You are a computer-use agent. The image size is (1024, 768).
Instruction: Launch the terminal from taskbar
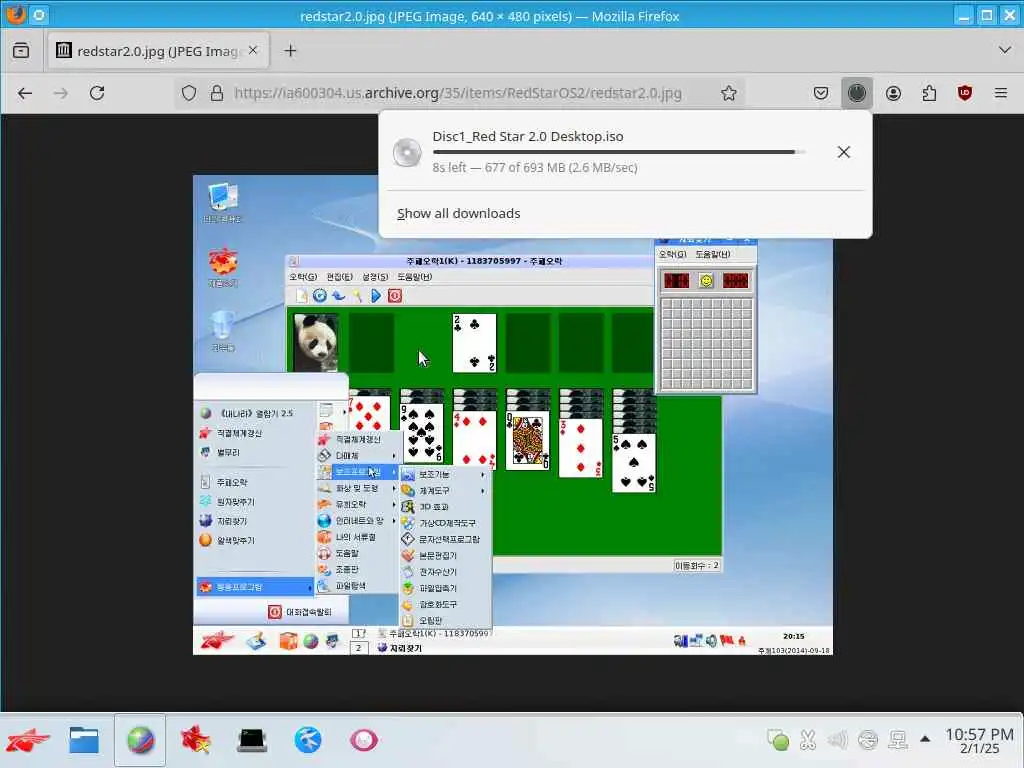tap(252, 741)
